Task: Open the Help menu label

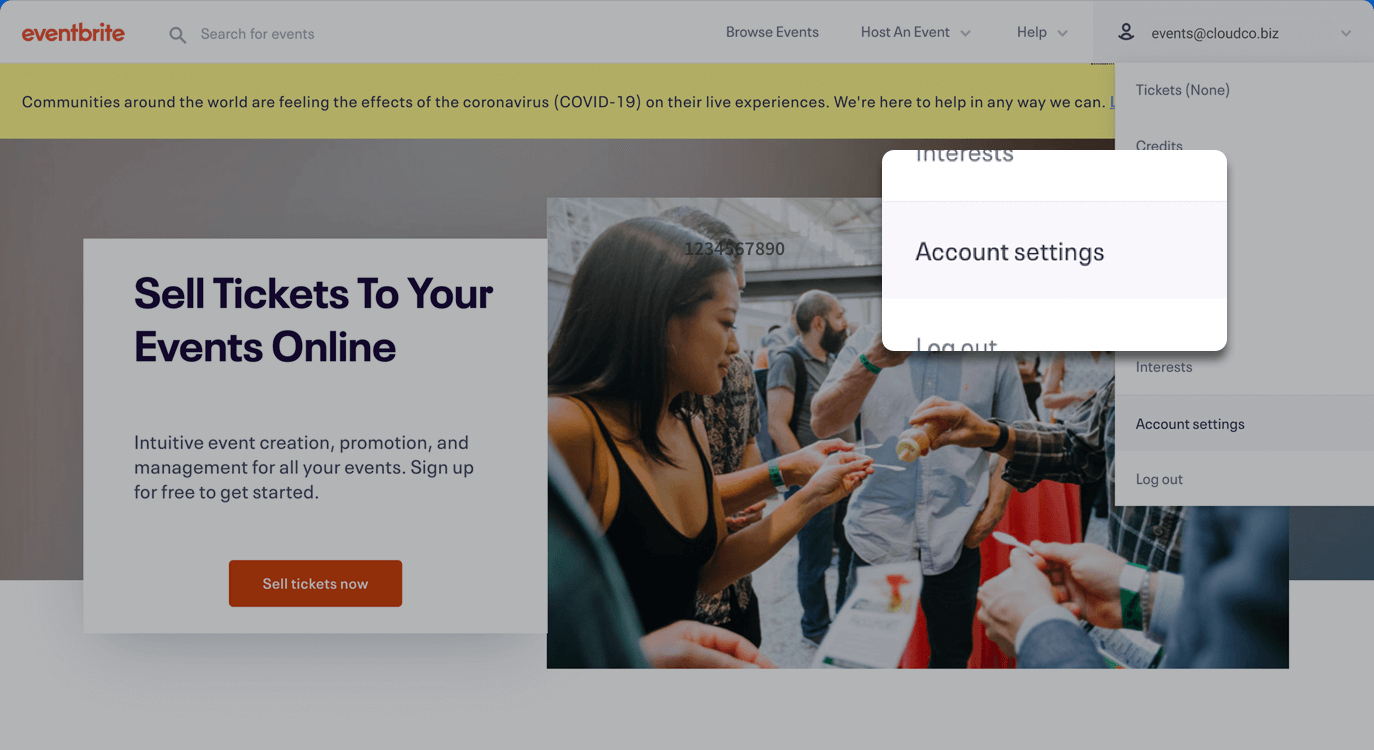Action: pyautogui.click(x=1032, y=32)
